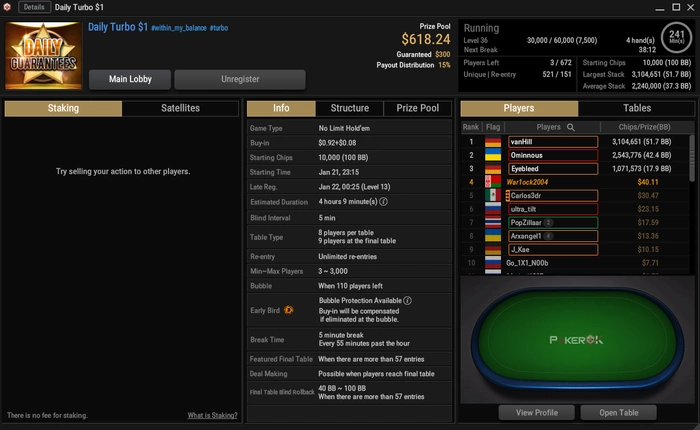
Task: Open the What is Staking? link
Action: (x=212, y=415)
